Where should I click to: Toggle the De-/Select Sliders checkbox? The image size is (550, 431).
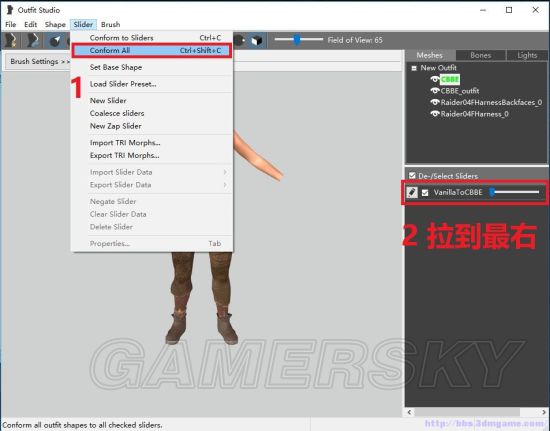click(x=412, y=175)
